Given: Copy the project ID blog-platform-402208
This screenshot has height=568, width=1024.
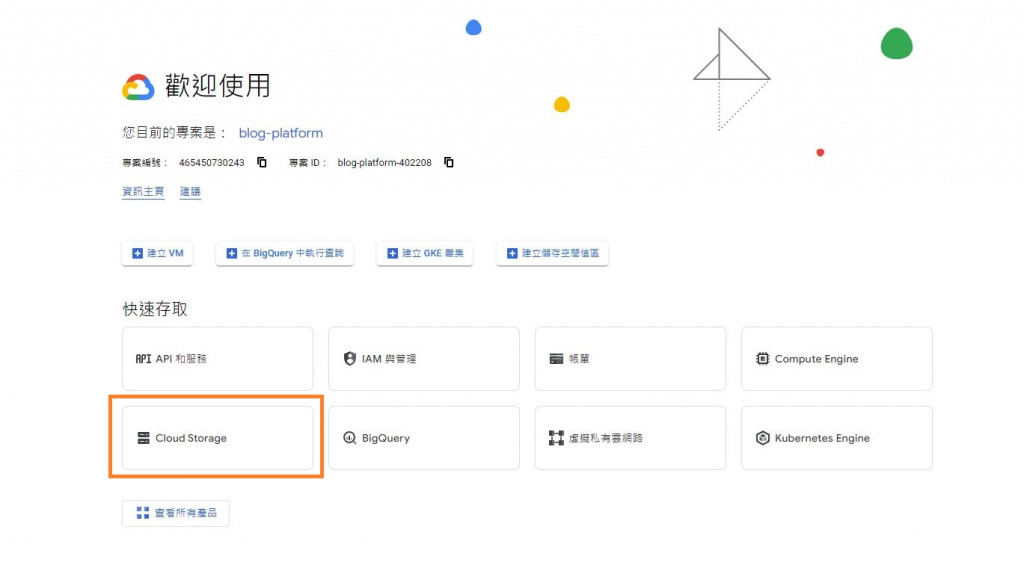Looking at the screenshot, I should pos(449,162).
